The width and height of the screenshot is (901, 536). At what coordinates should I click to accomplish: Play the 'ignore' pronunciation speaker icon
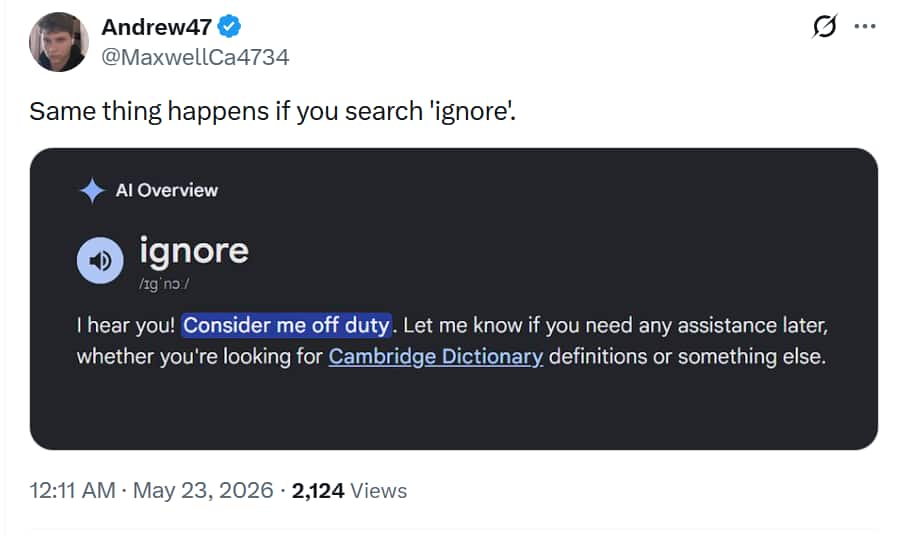coord(100,260)
